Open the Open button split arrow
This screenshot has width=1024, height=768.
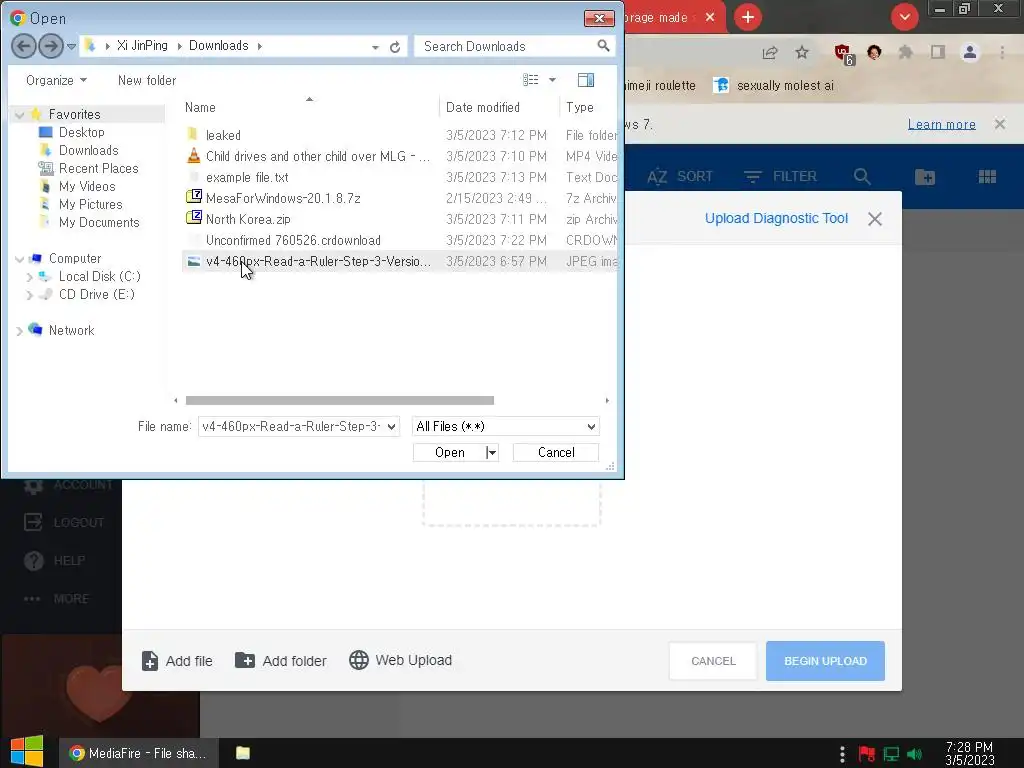click(492, 452)
